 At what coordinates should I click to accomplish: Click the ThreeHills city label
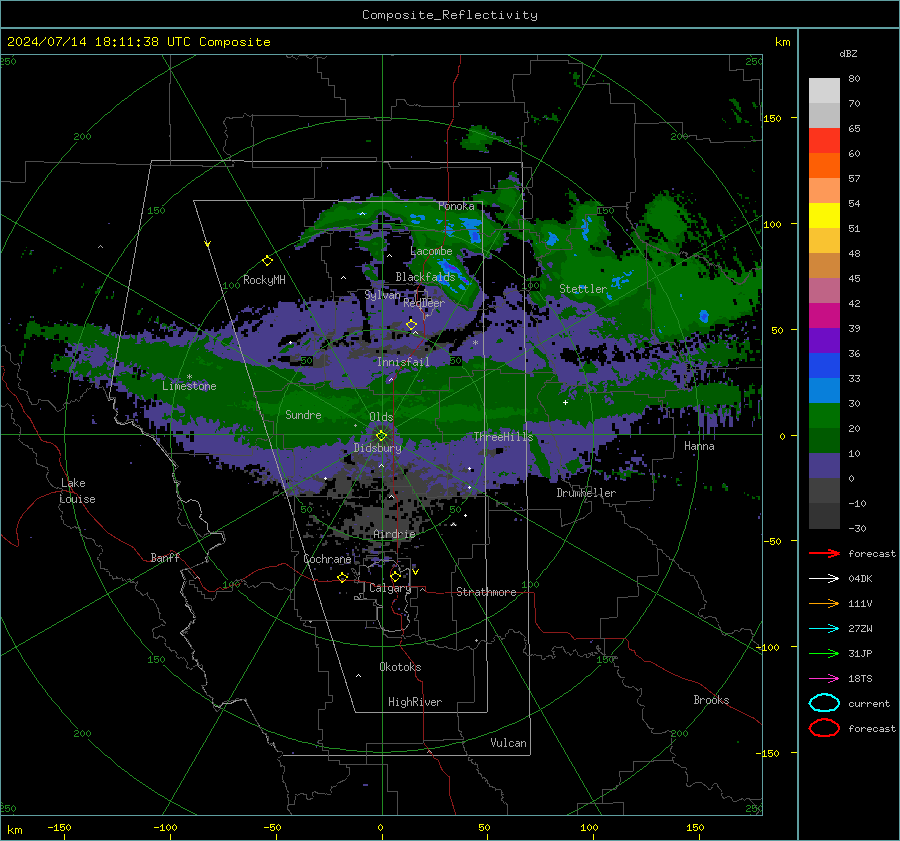pyautogui.click(x=503, y=437)
